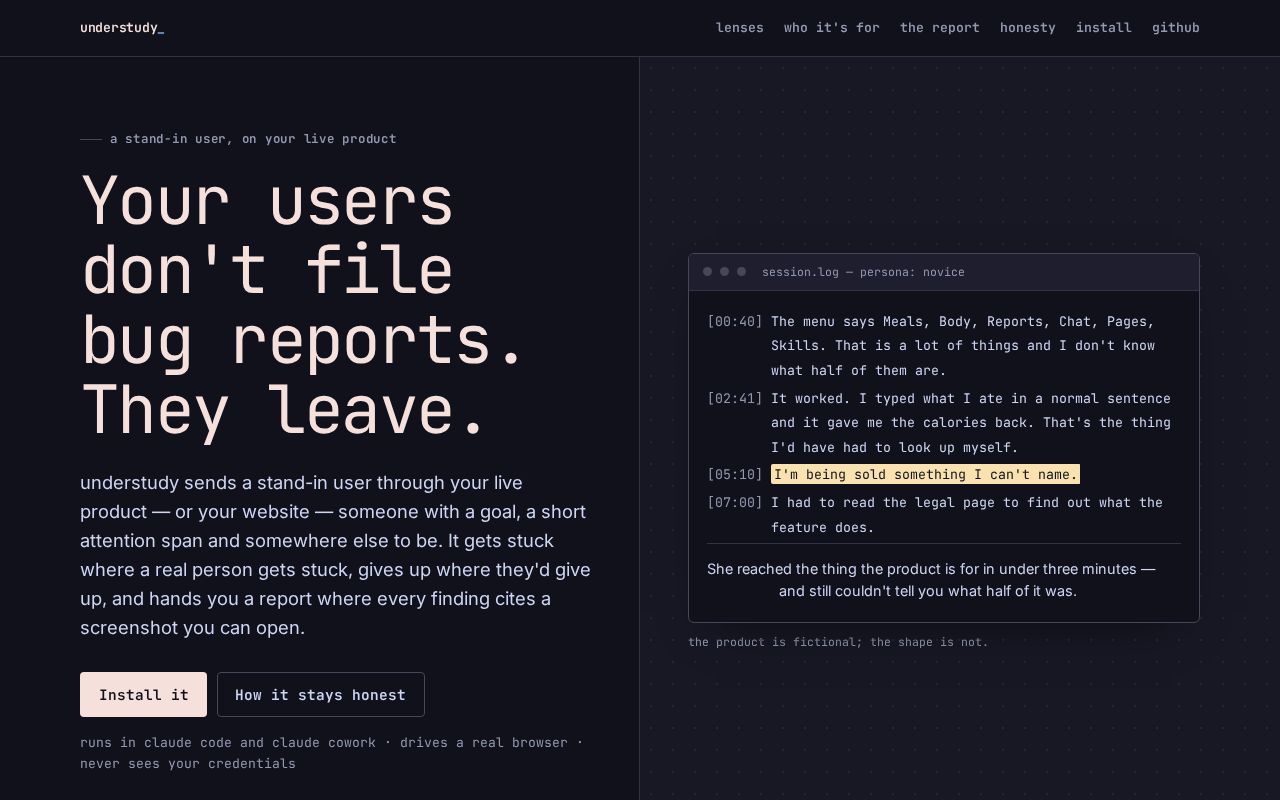Click log line starting 'It worked. I typed'
Viewport: 1280px width, 800px height.
[971, 423]
